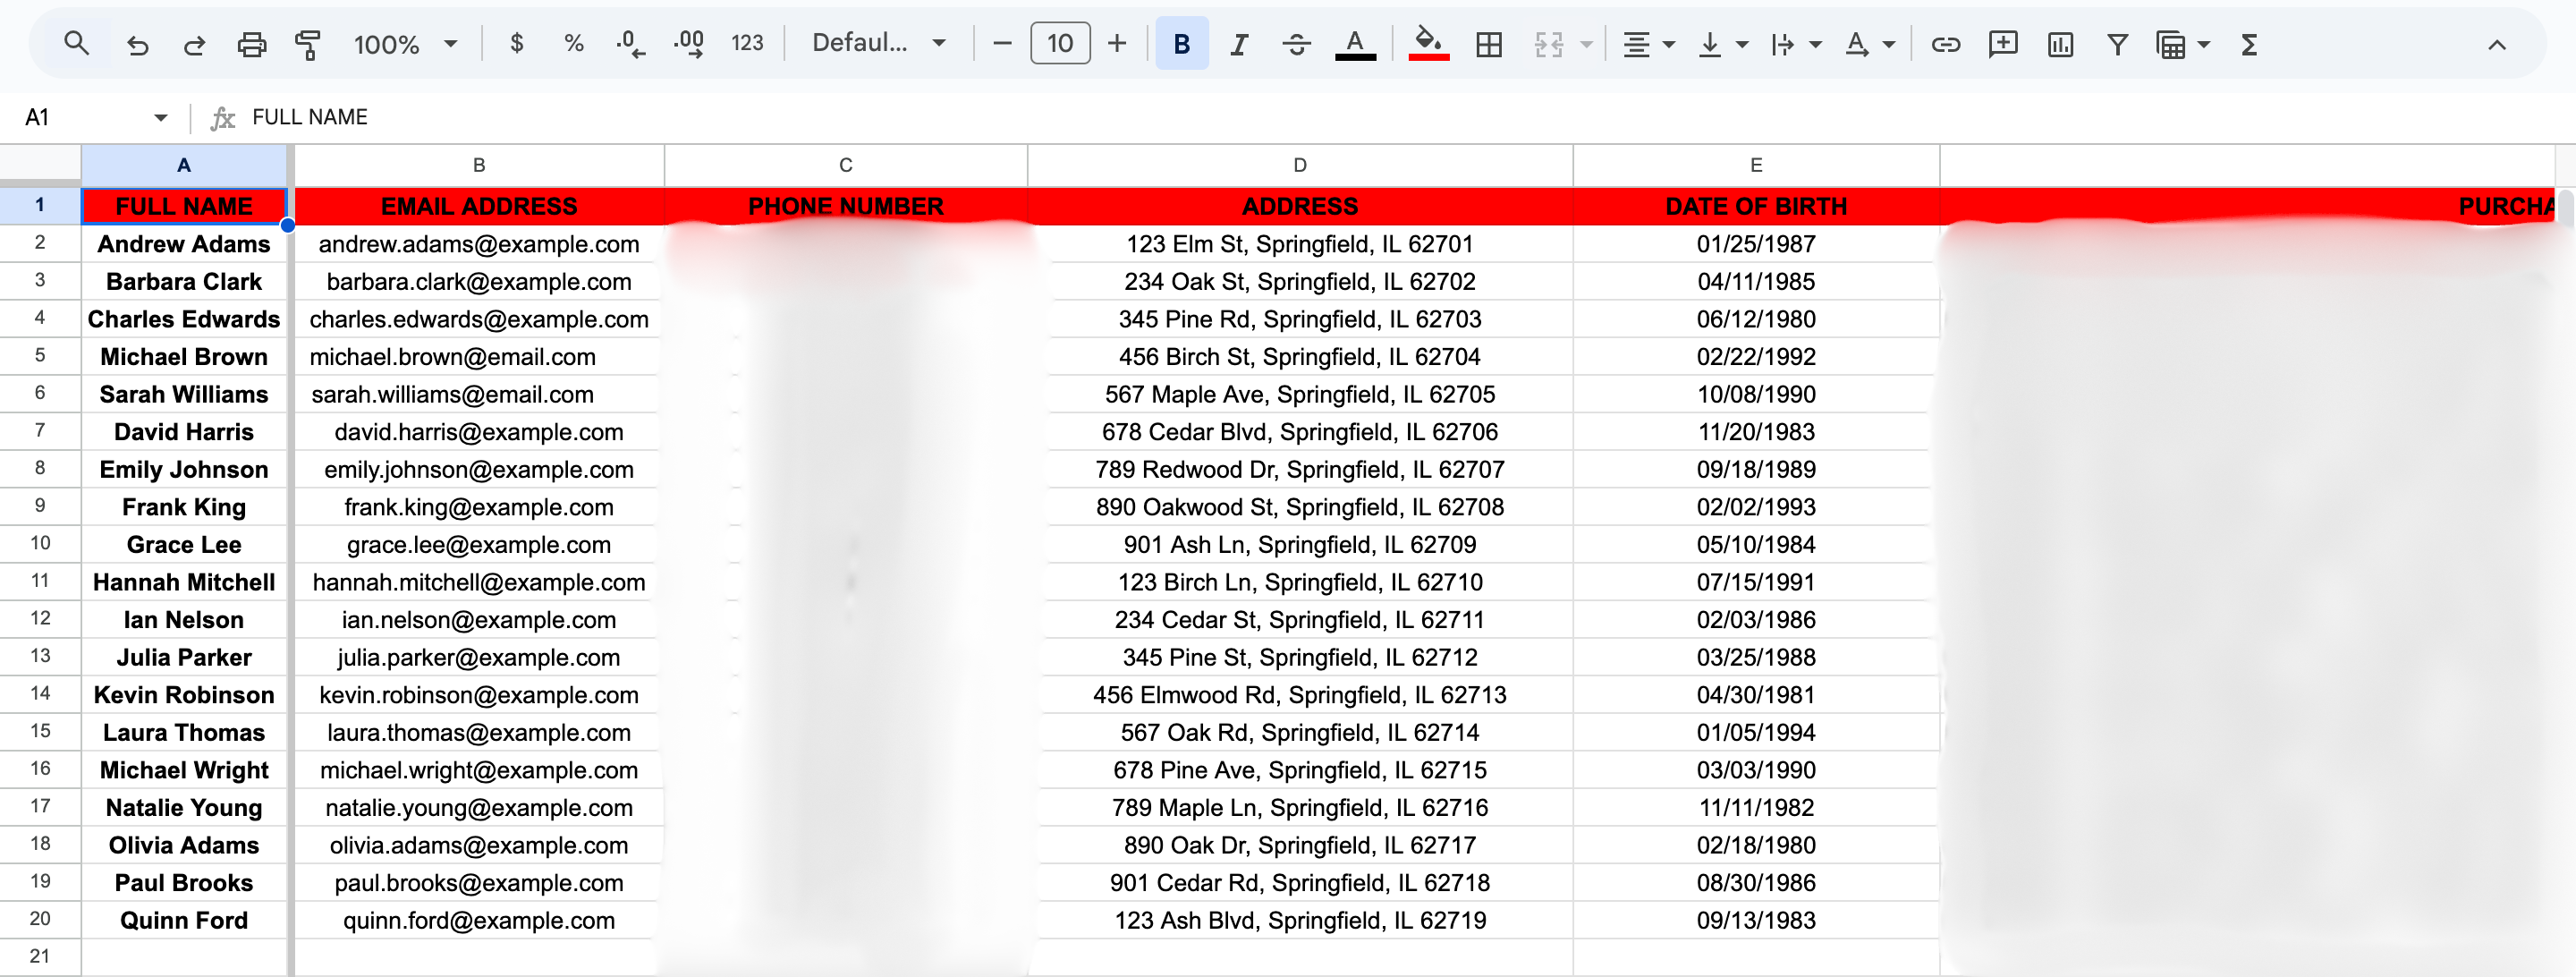Apply currency format

517,44
